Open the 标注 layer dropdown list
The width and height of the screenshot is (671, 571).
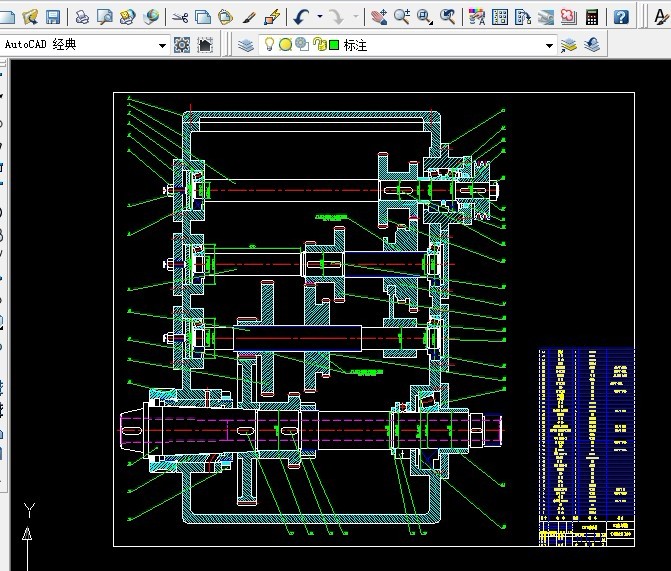549,45
